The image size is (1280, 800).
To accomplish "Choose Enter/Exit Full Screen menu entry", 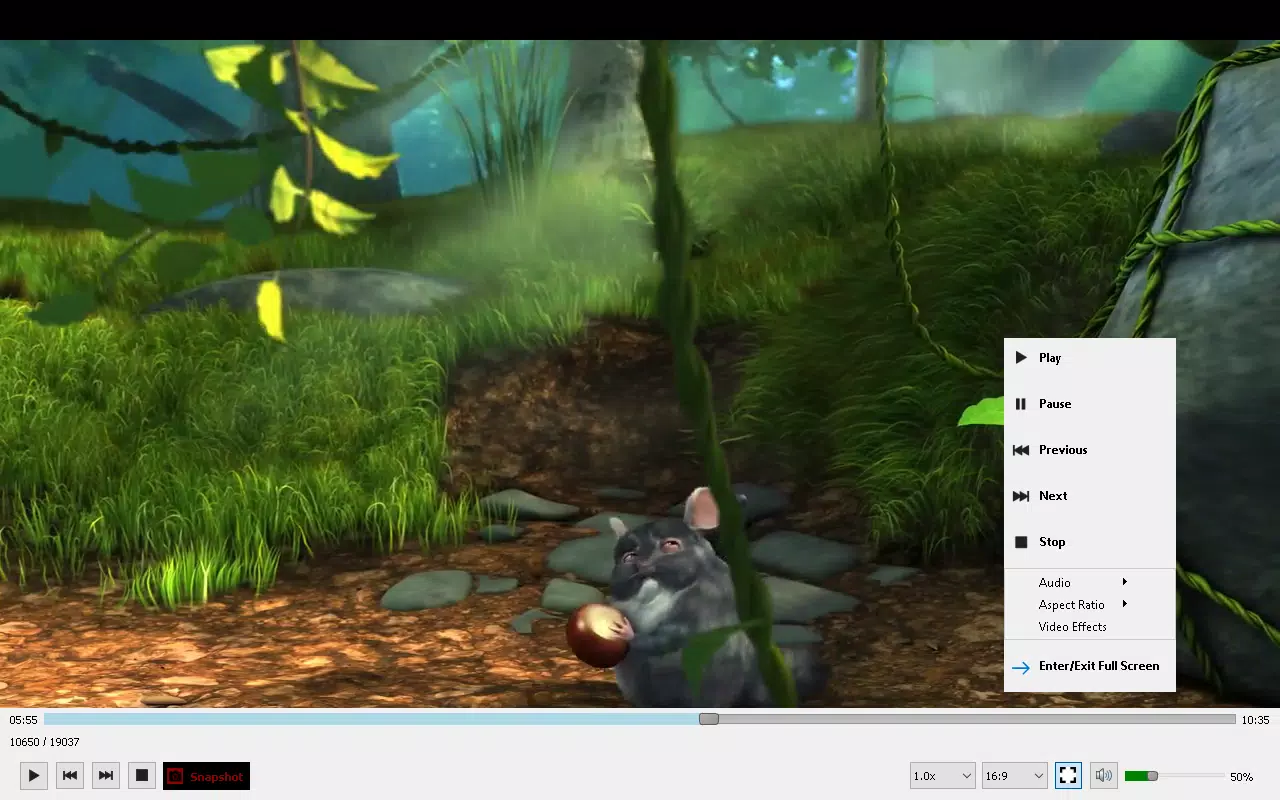I will [1090, 666].
